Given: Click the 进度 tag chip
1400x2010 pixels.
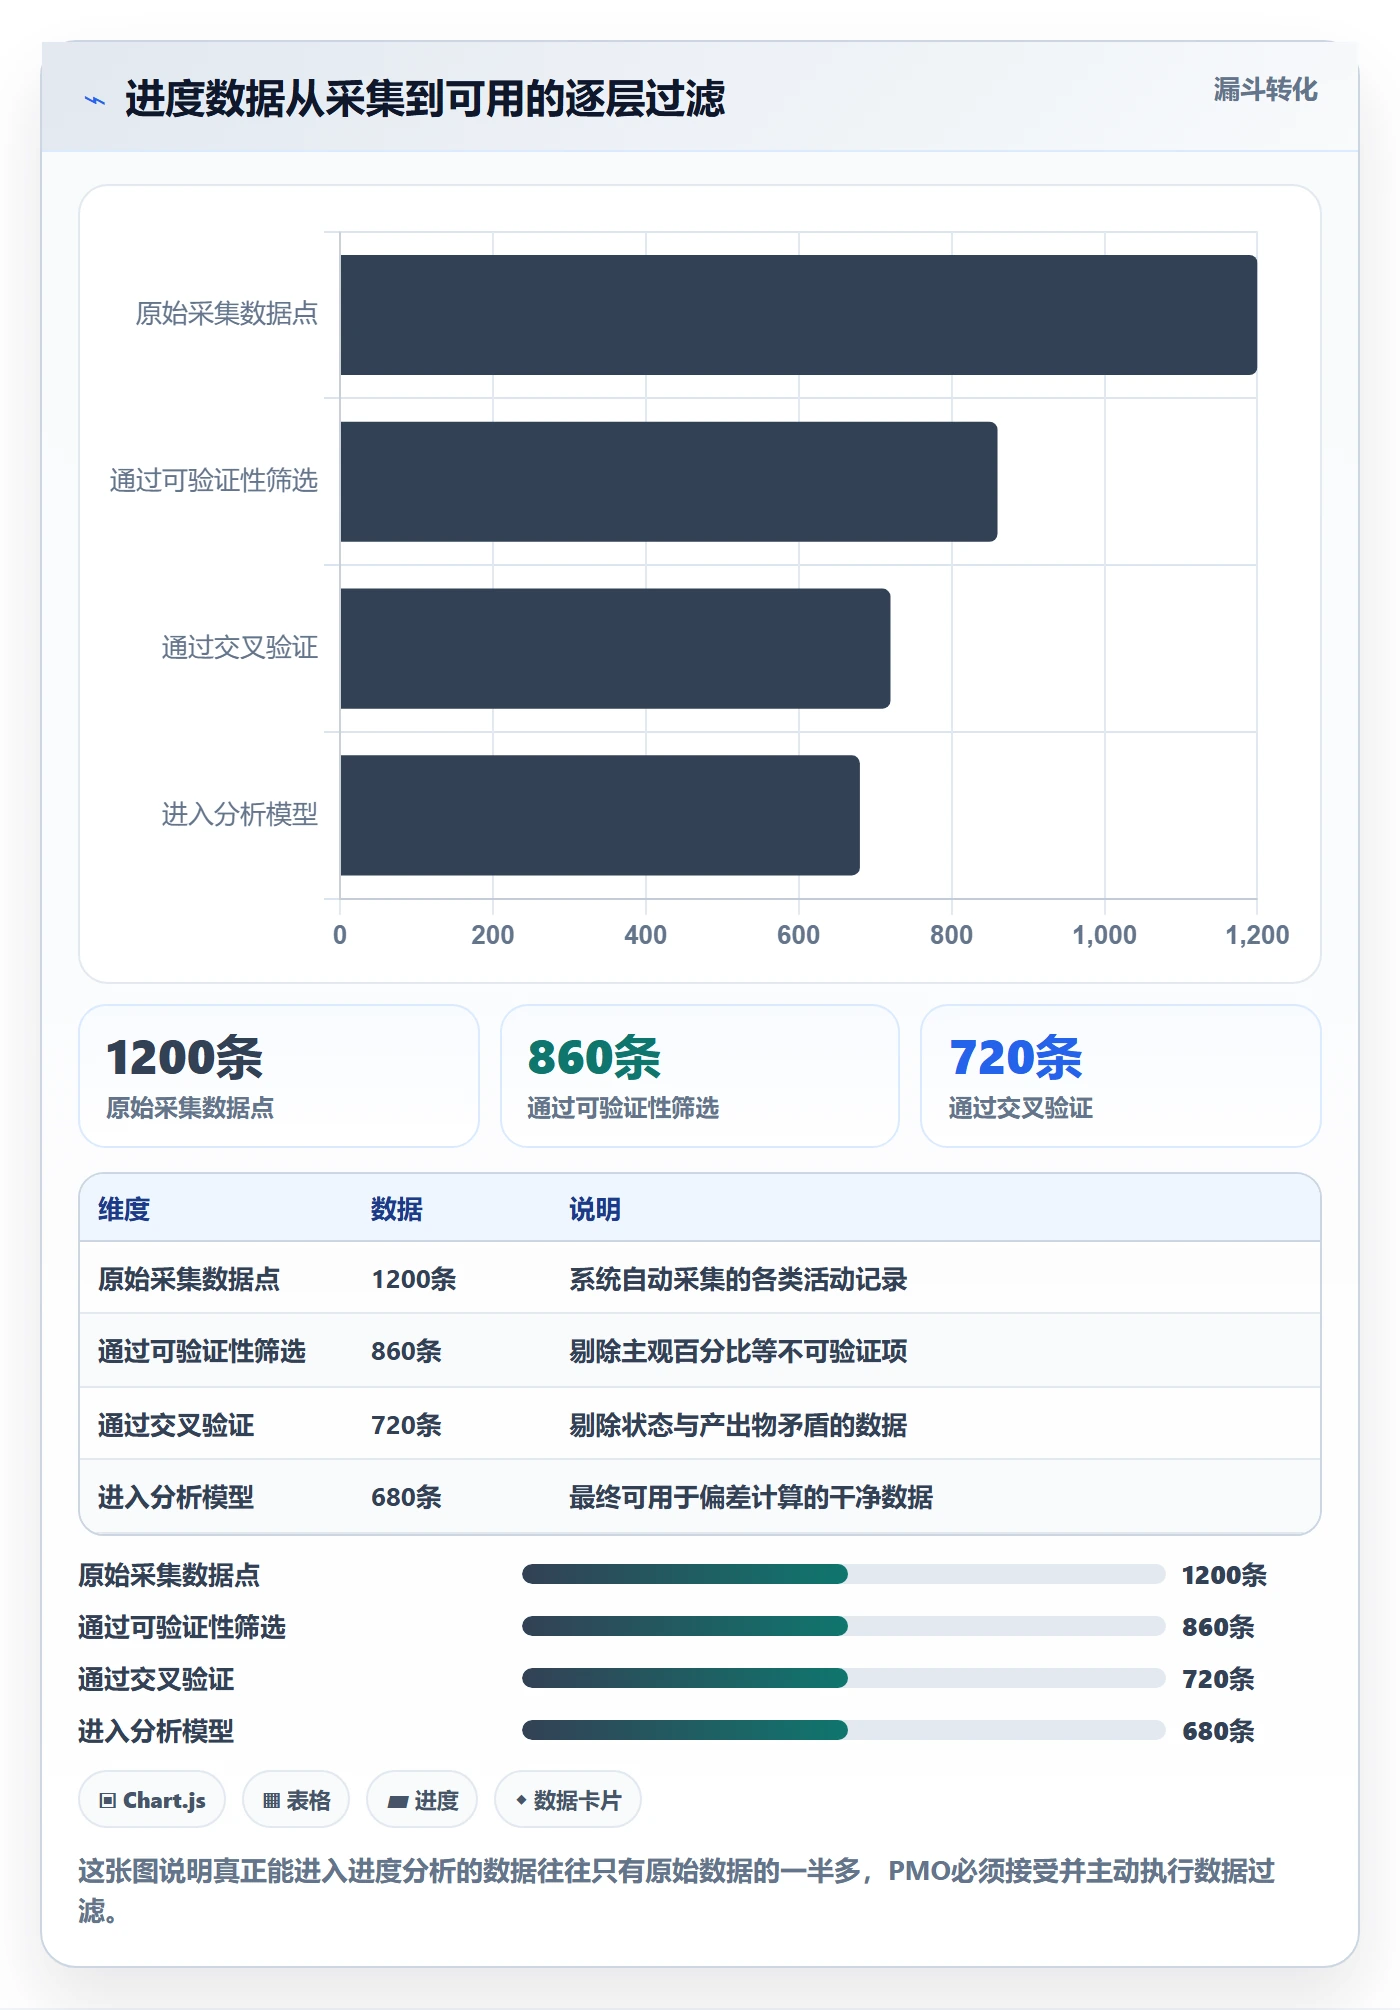Looking at the screenshot, I should coord(422,1800).
